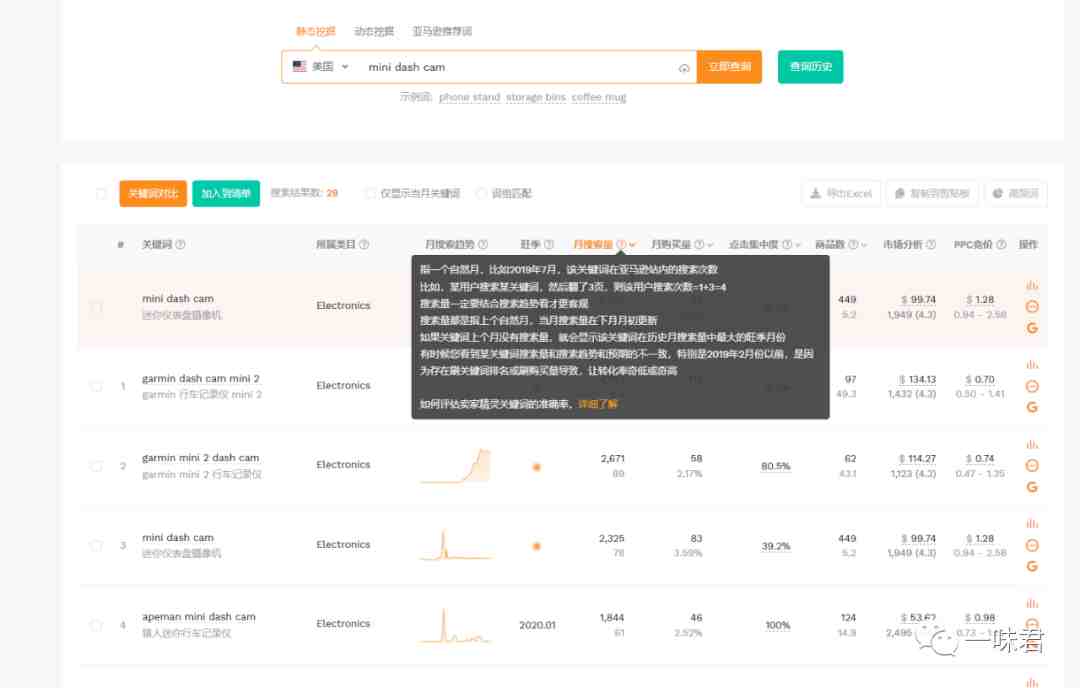The width and height of the screenshot is (1080, 688).
Task: Open sort arrow on 商品数 column
Action: (x=864, y=245)
